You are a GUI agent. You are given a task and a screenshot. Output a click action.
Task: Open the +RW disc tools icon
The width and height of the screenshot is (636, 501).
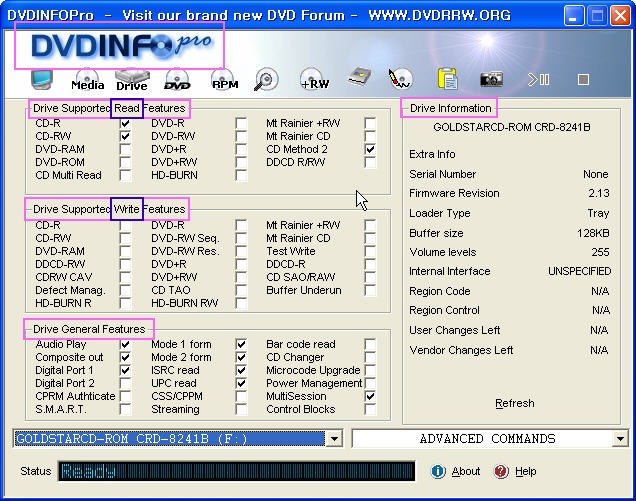314,80
